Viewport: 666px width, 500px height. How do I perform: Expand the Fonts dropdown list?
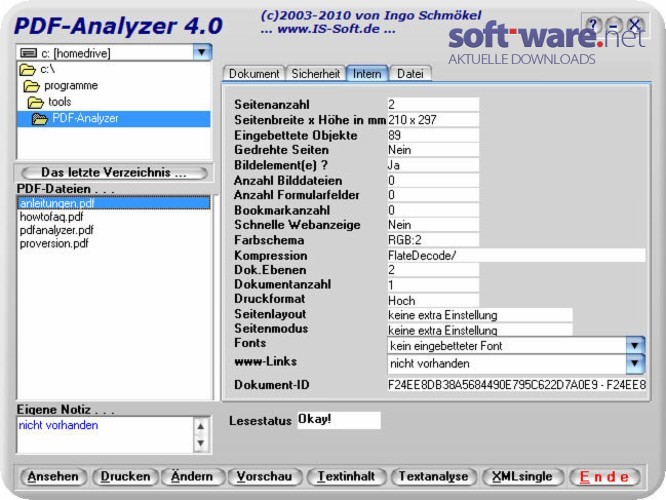[635, 345]
